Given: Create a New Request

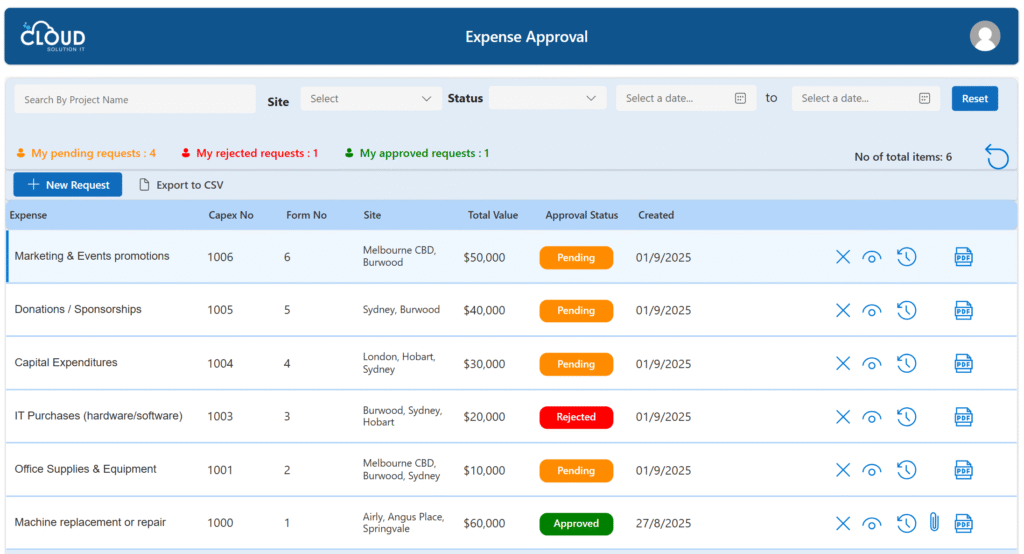Looking at the screenshot, I should [x=68, y=185].
